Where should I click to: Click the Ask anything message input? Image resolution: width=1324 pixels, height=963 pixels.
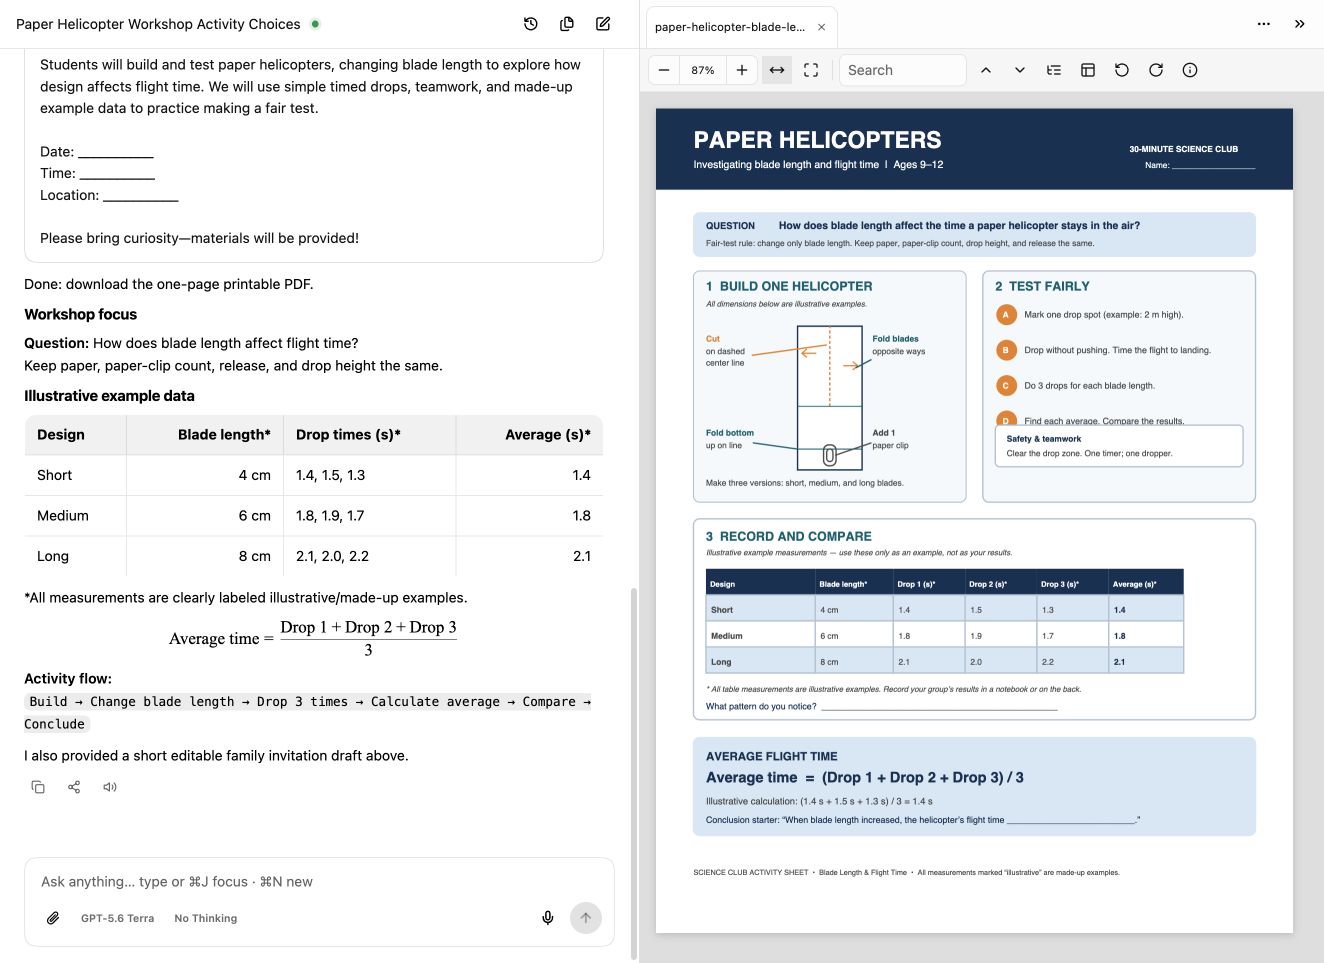pos(319,882)
